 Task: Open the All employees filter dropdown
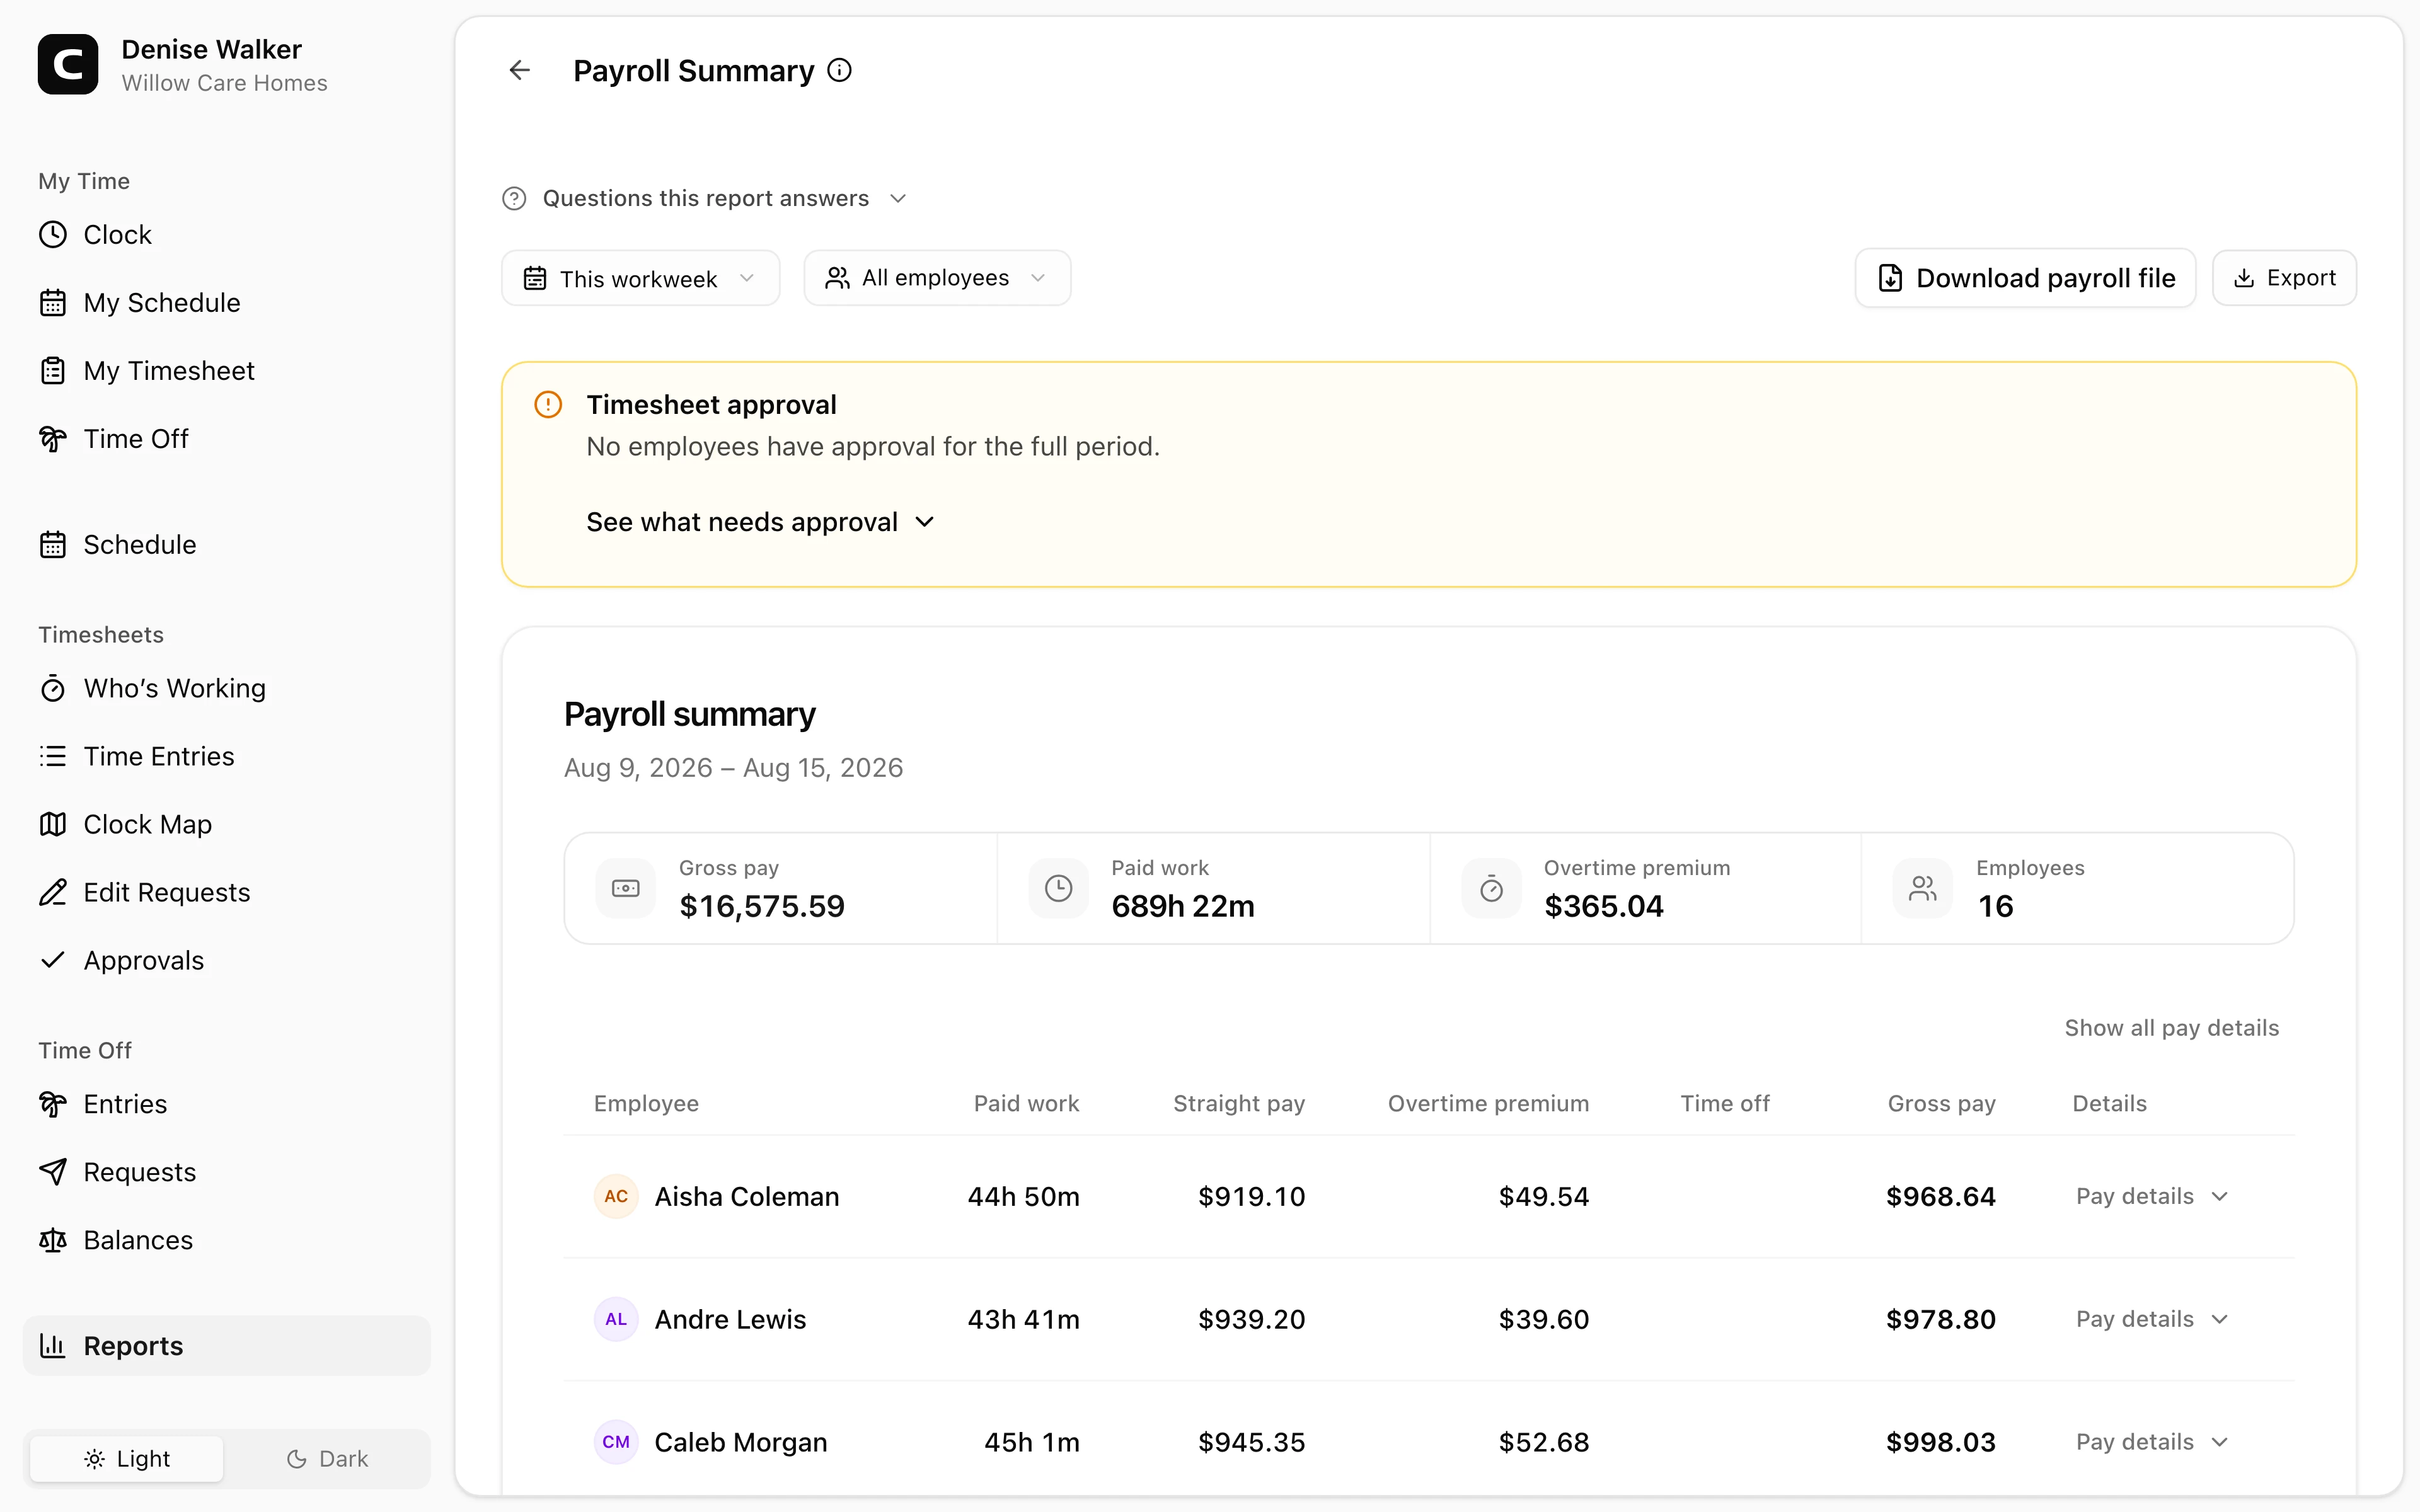[x=937, y=278]
